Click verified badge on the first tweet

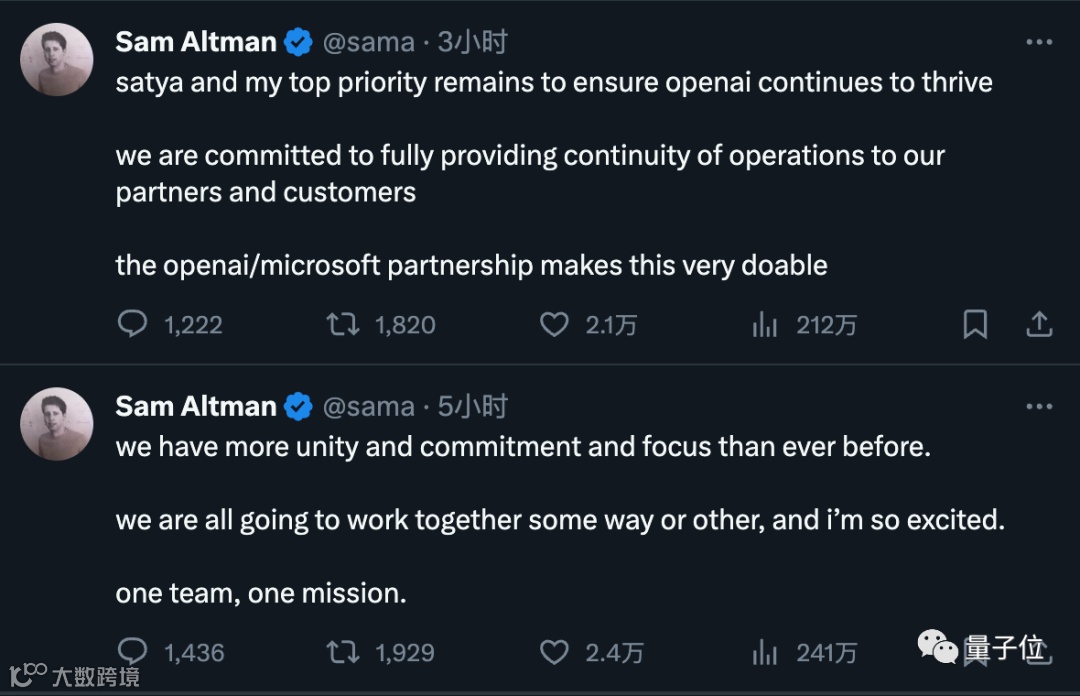point(298,42)
